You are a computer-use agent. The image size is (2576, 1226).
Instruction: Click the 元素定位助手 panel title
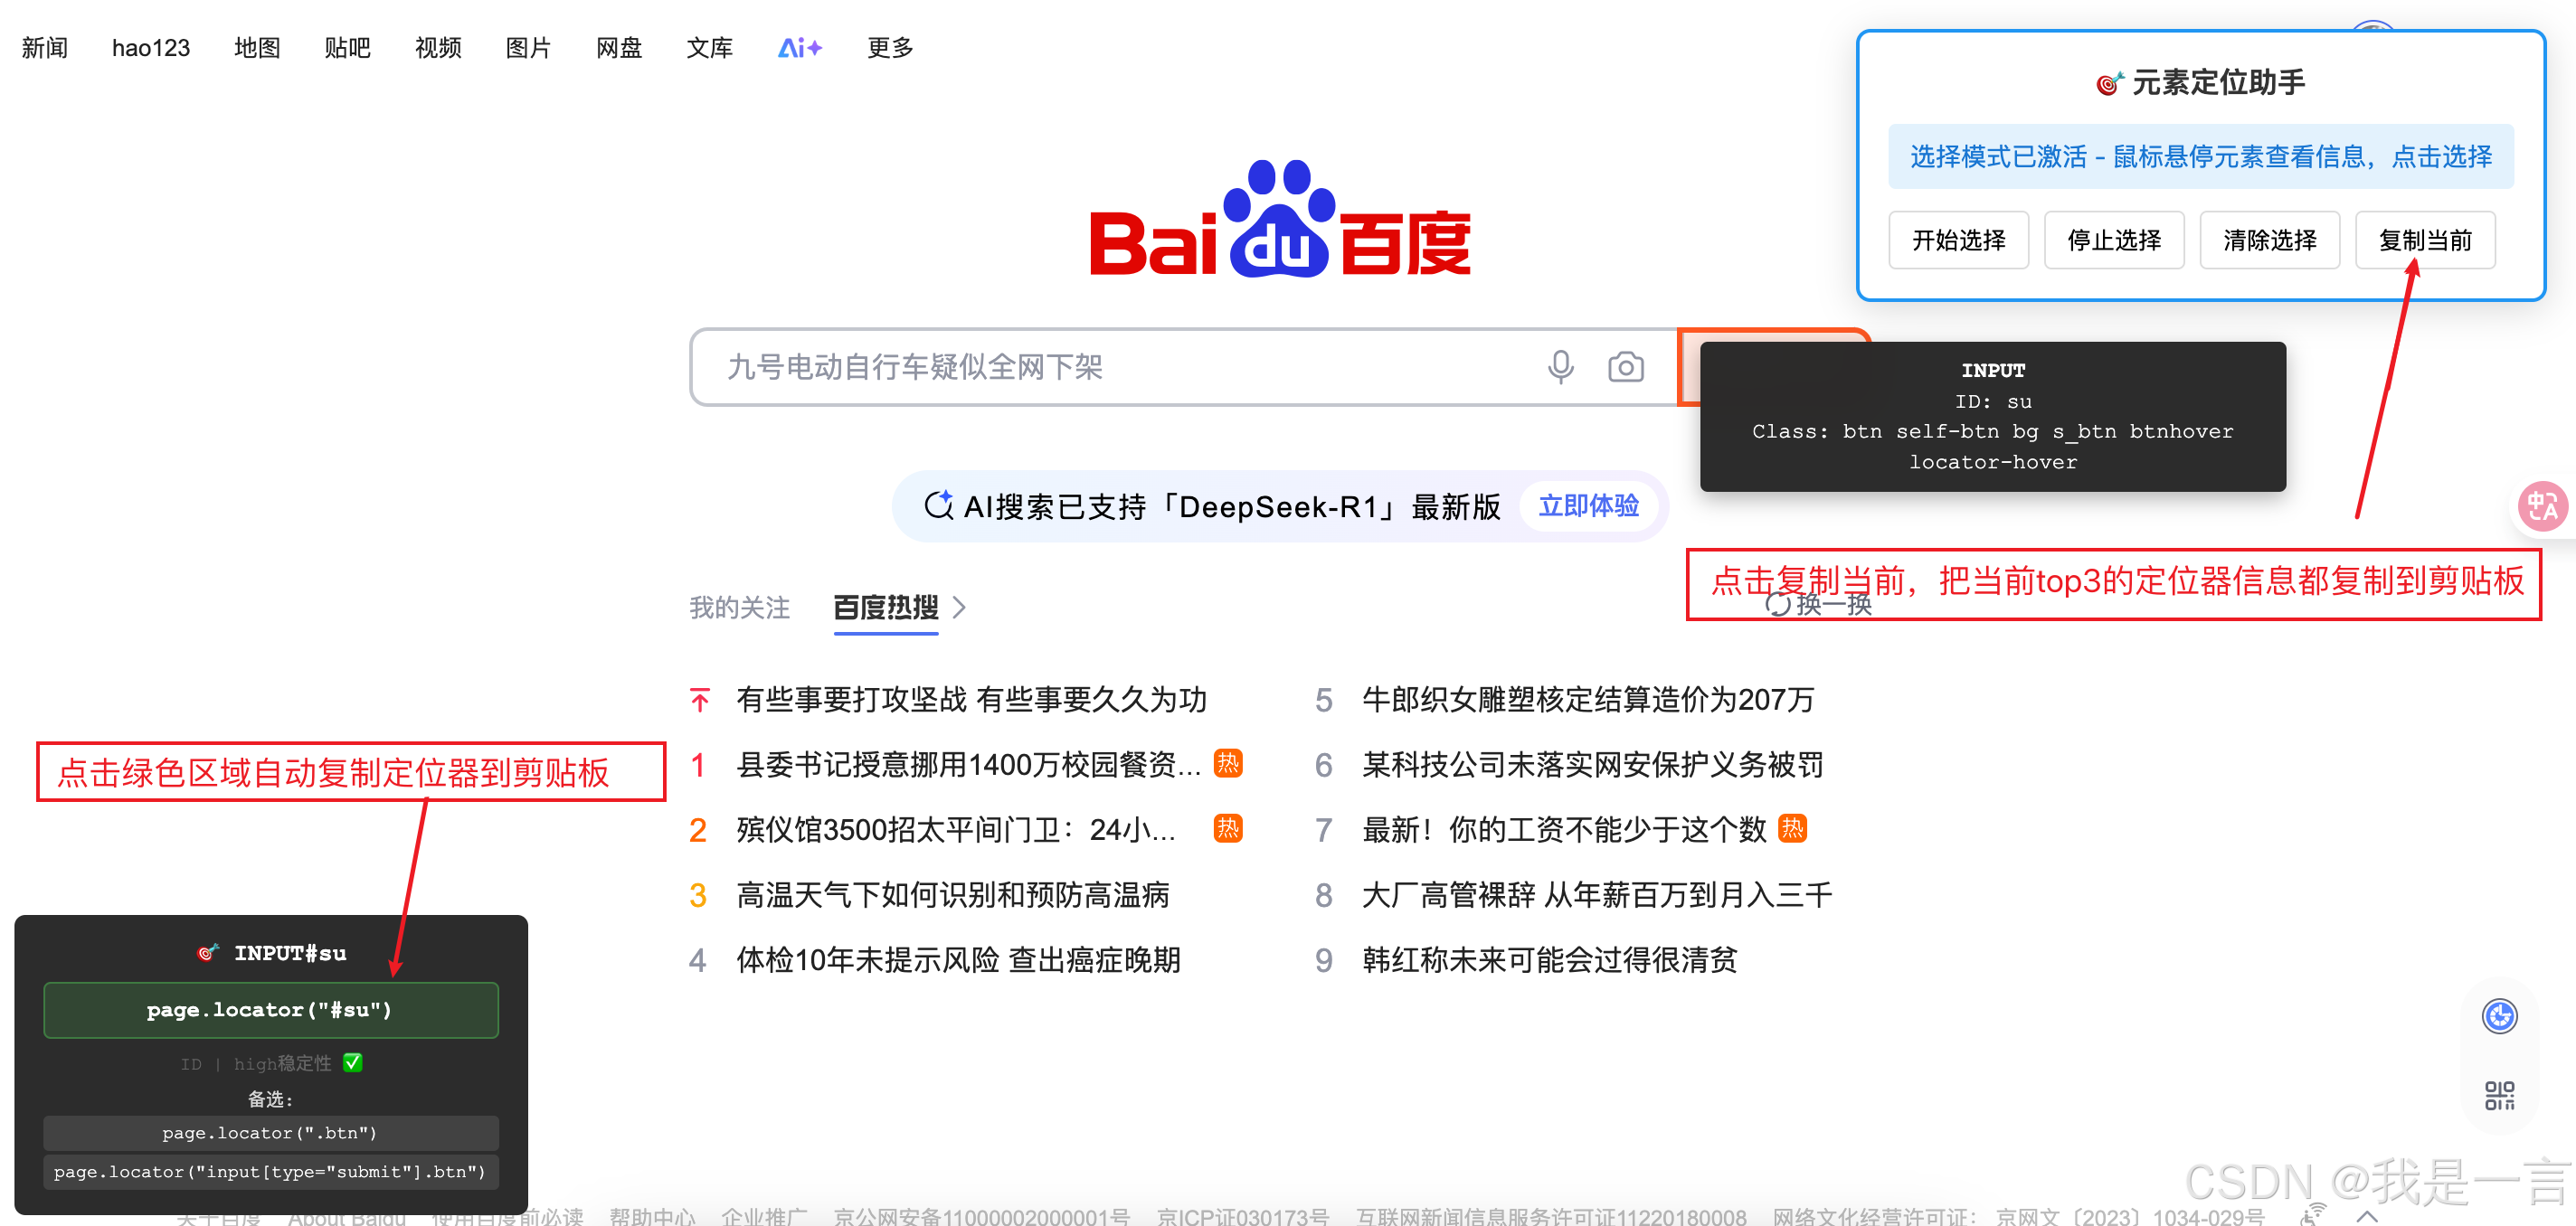point(2201,82)
